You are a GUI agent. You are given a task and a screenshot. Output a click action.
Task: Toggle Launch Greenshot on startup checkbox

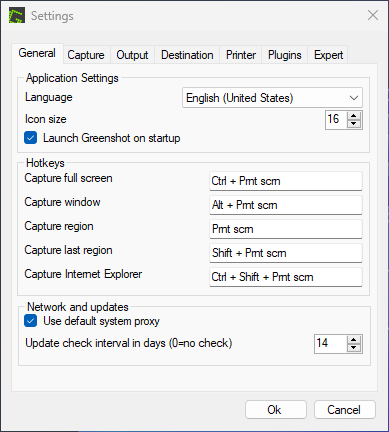[x=30, y=138]
